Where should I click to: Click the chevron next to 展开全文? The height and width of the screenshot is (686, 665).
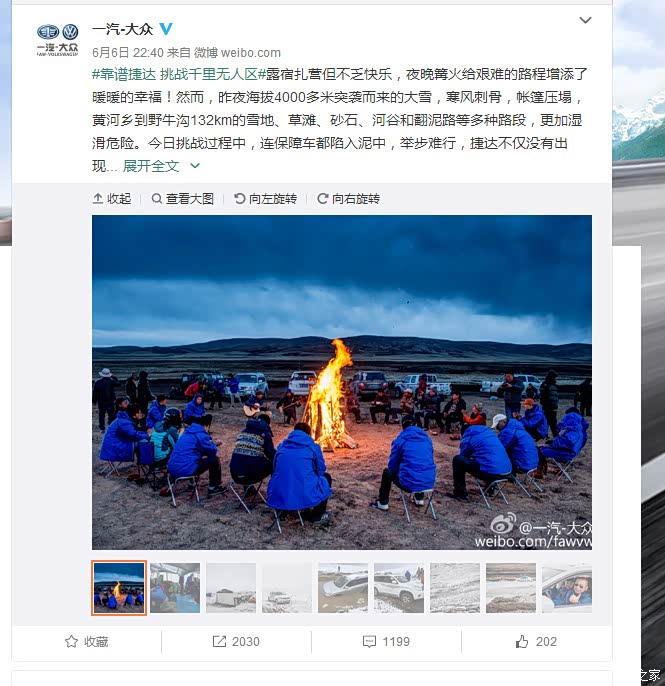coord(195,166)
